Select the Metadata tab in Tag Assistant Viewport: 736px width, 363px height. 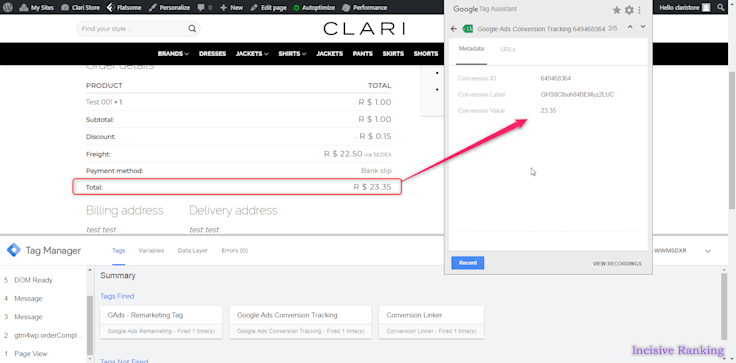(x=471, y=49)
